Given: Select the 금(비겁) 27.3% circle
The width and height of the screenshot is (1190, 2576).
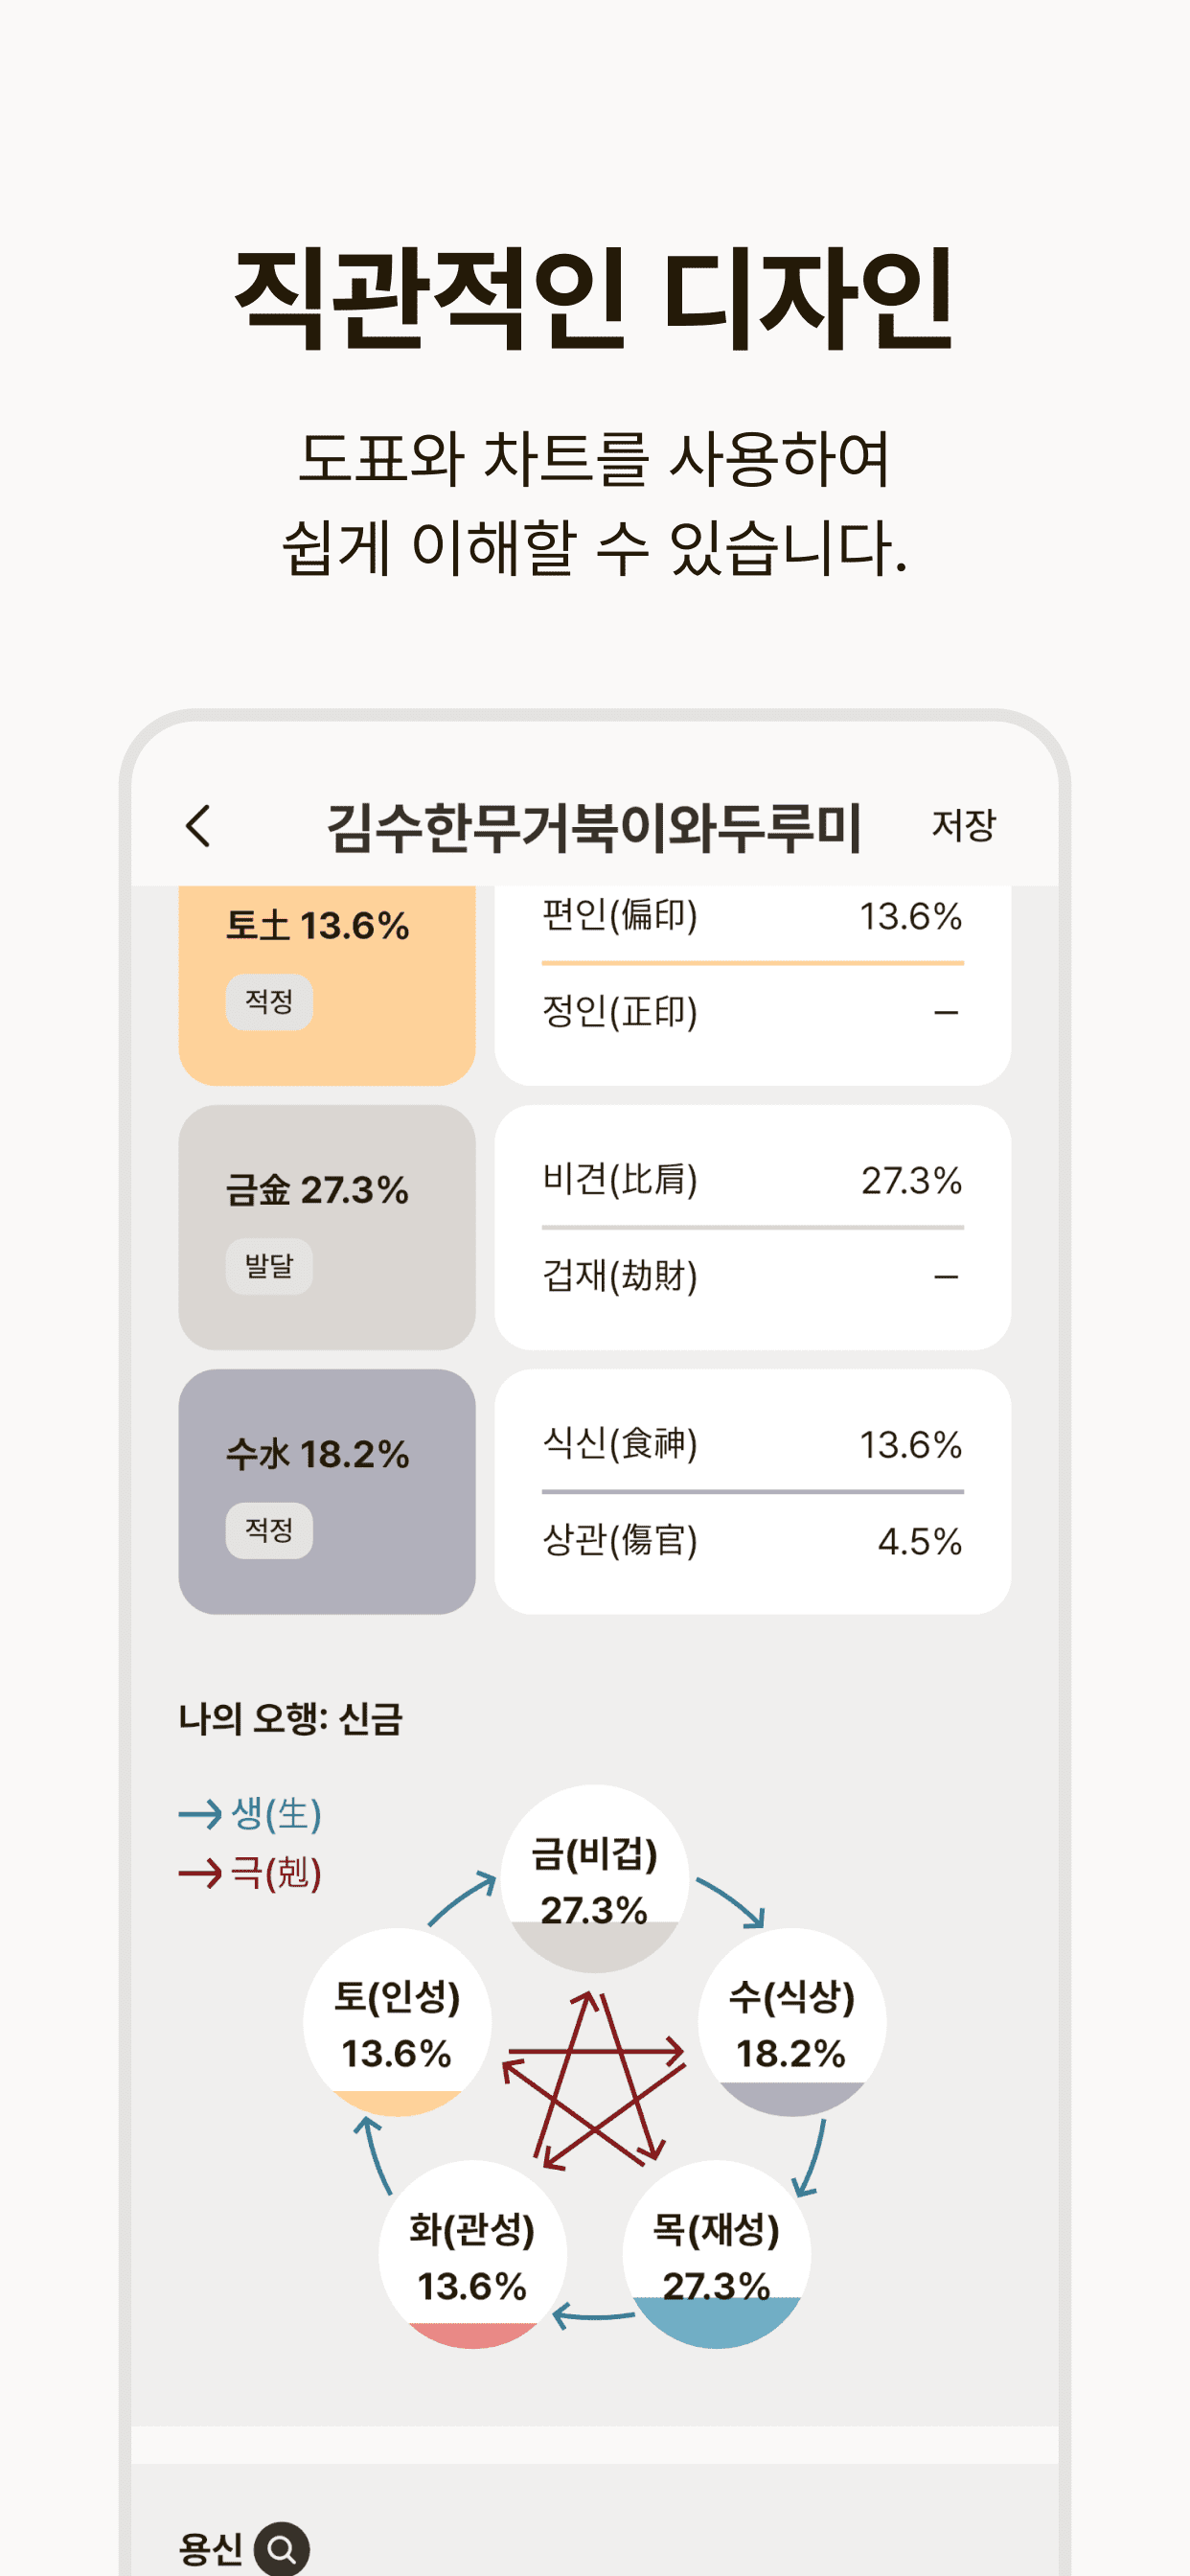Looking at the screenshot, I should tap(595, 1879).
